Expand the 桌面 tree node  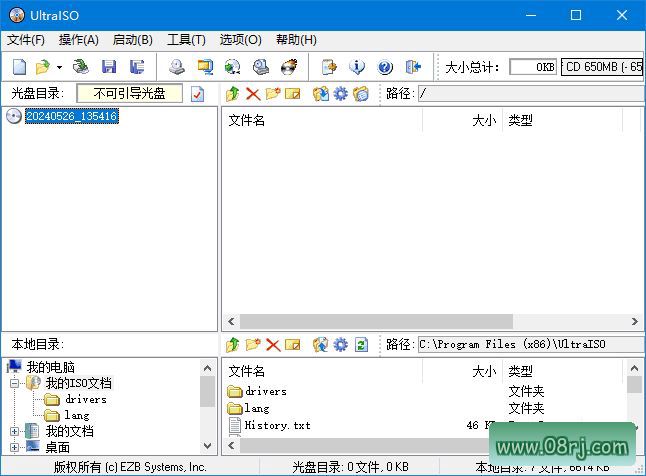click(x=14, y=447)
